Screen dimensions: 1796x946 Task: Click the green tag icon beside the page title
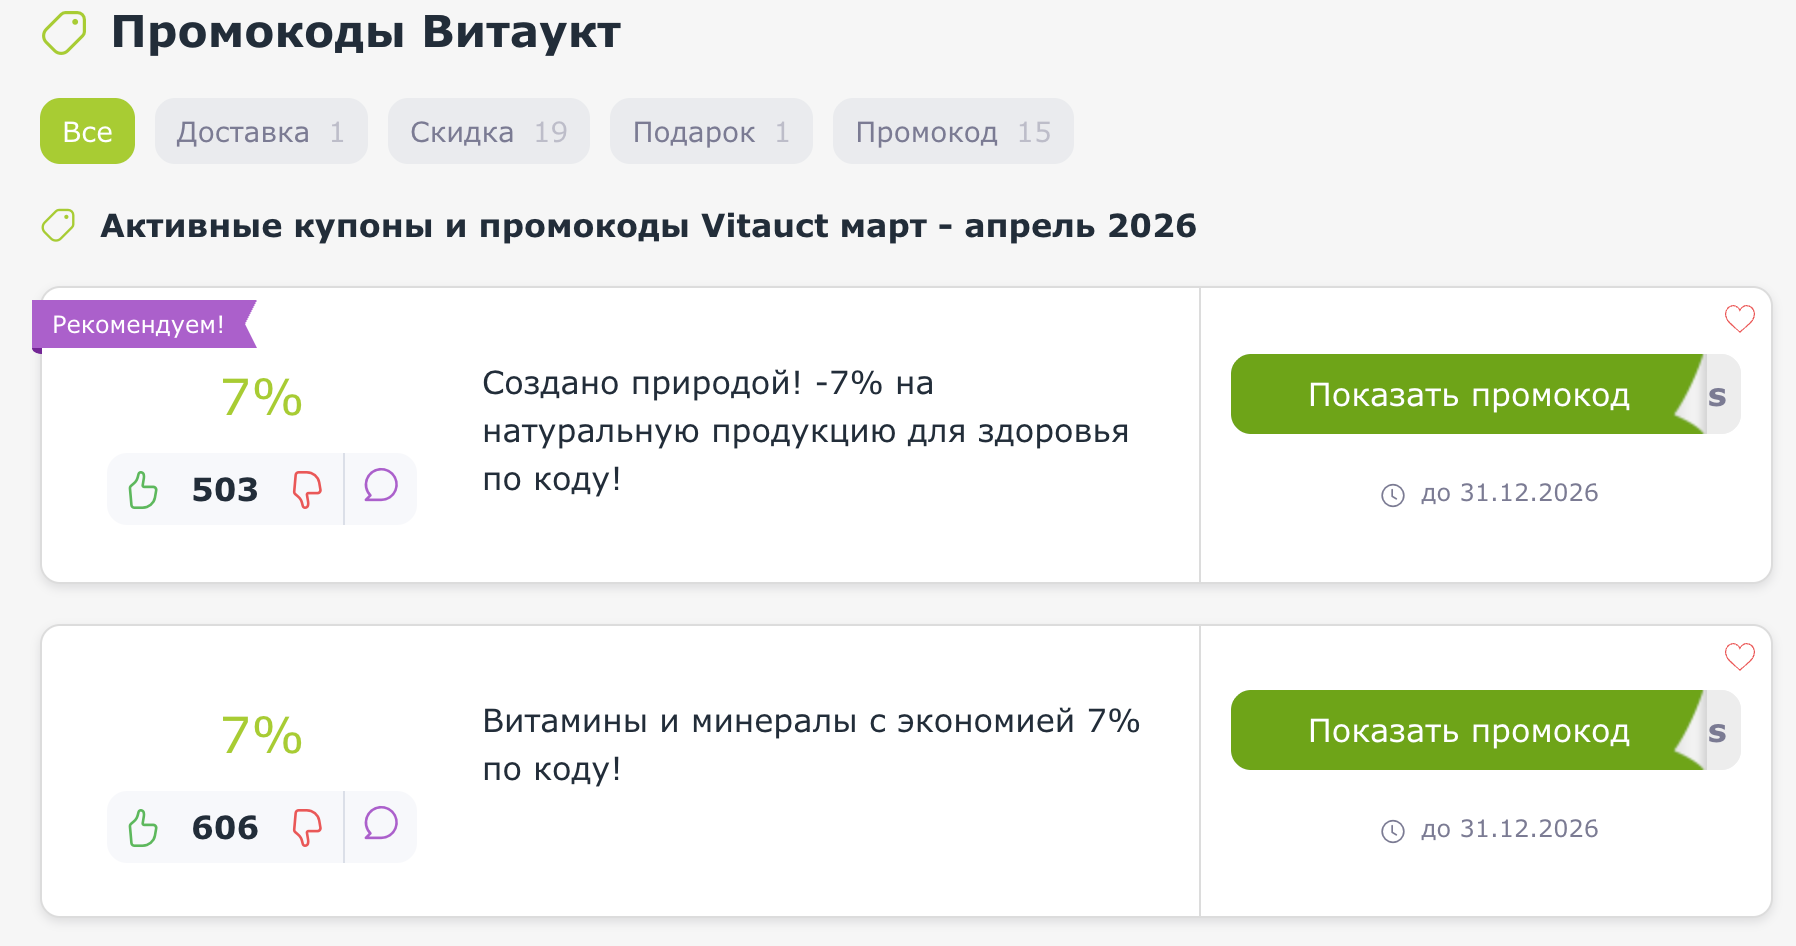click(62, 31)
